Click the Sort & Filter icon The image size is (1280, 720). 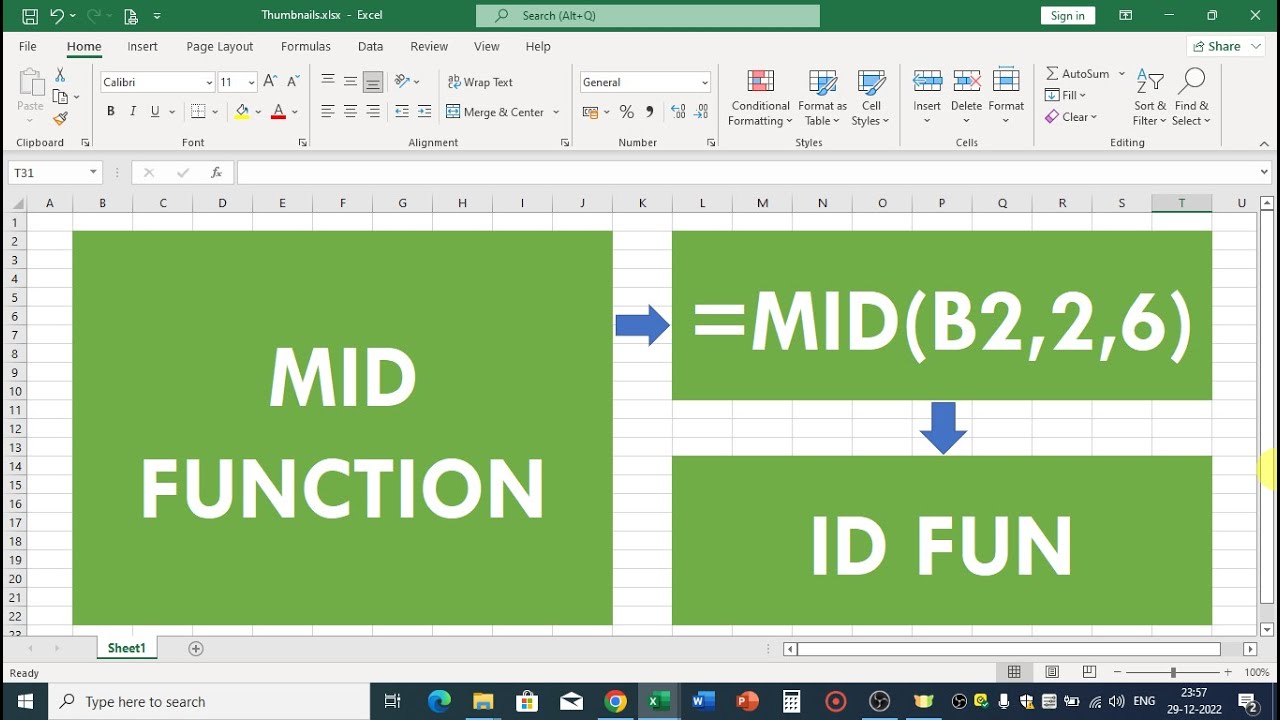pyautogui.click(x=1150, y=97)
